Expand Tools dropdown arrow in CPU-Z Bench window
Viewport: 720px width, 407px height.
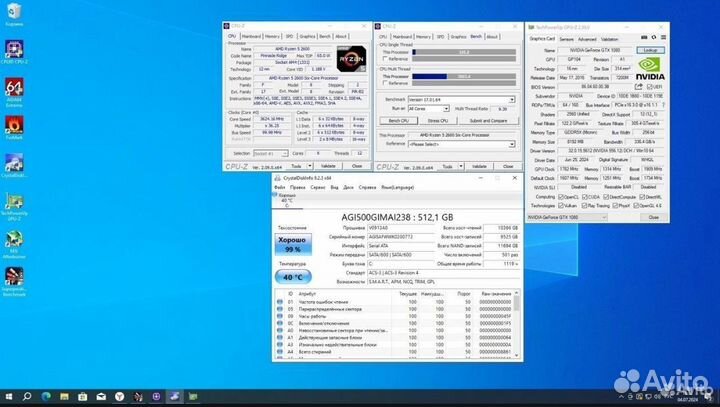point(461,166)
